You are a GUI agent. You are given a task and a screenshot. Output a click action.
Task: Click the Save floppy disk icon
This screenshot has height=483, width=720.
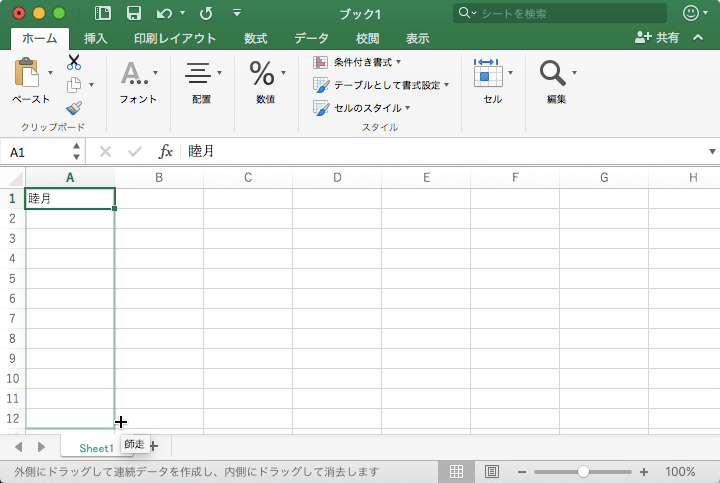134,13
